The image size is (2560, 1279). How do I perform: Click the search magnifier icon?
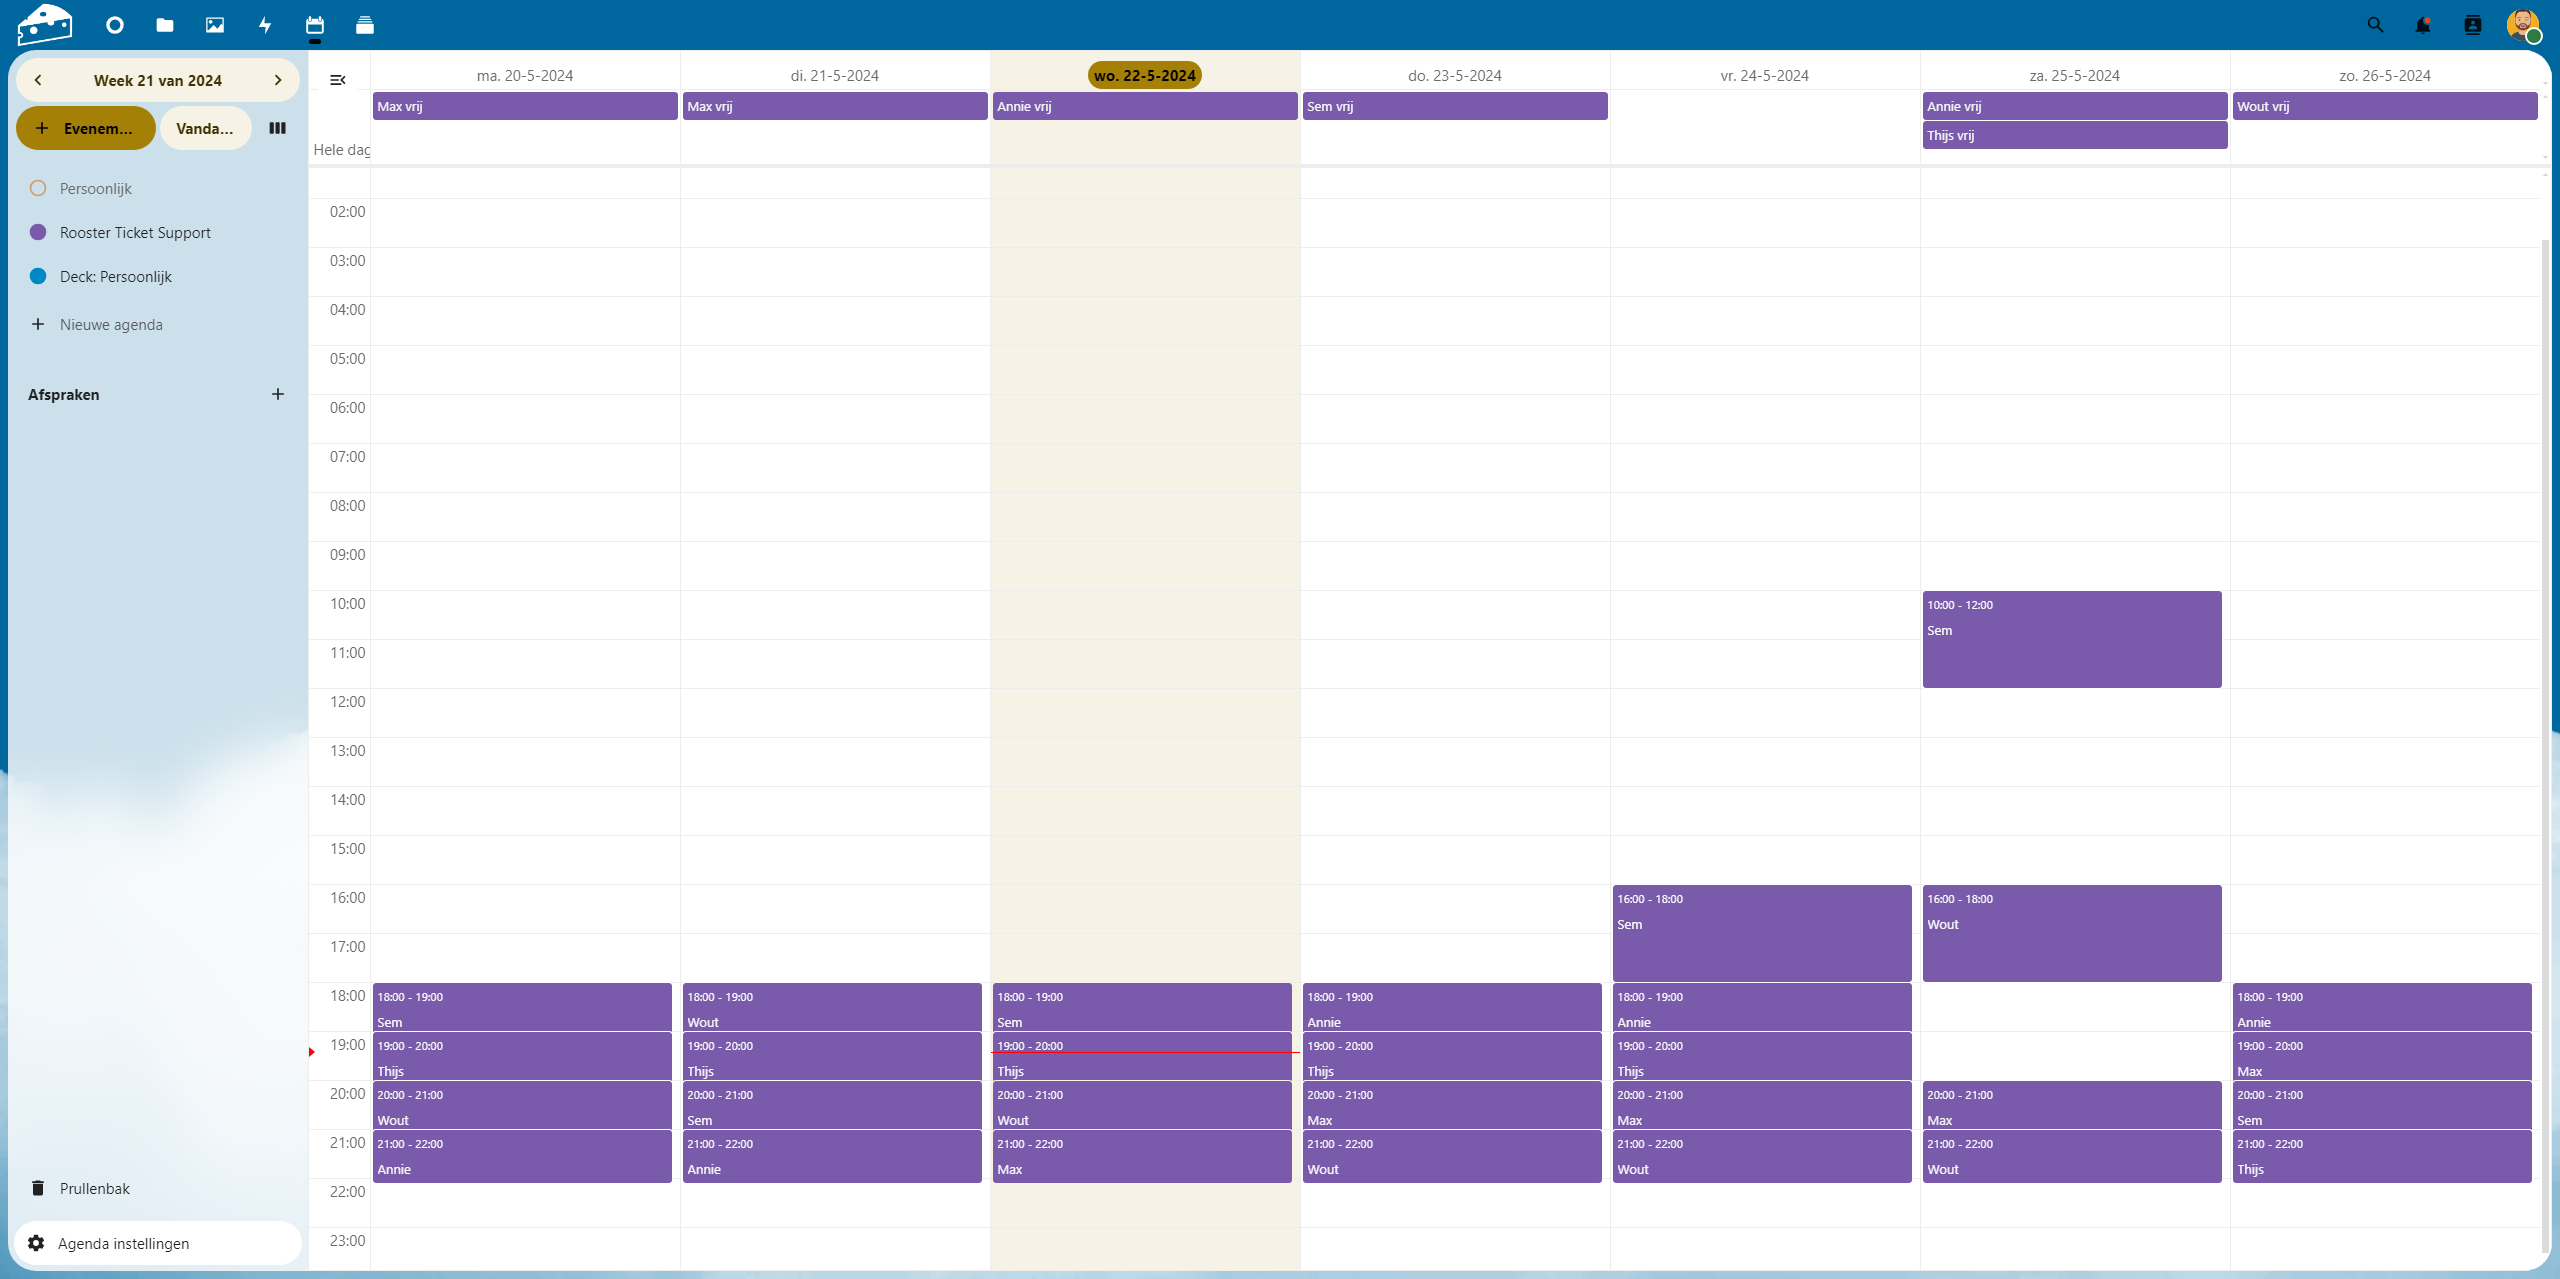[x=2375, y=25]
